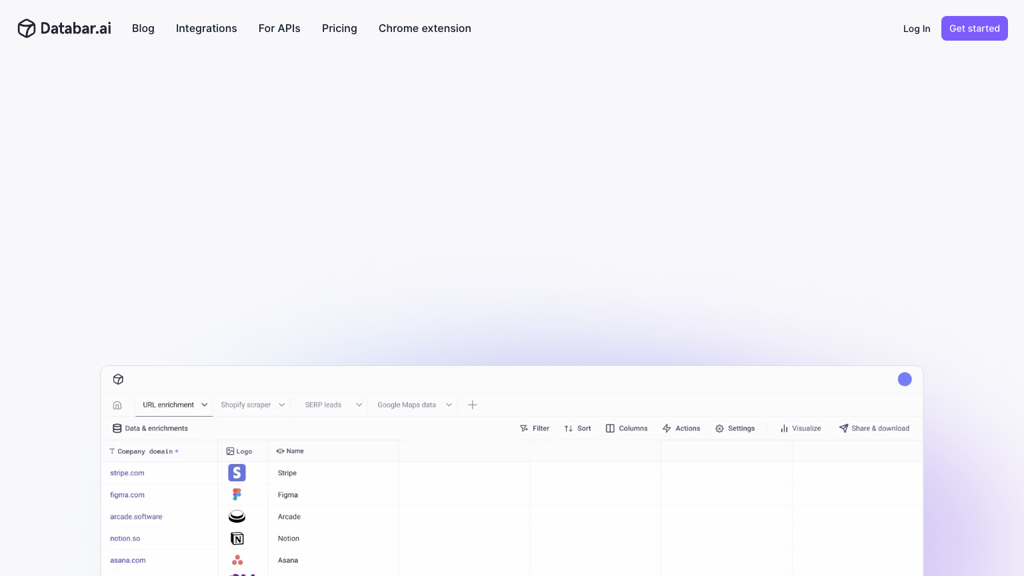Screen dimensions: 1024x576
Task: Open the Google Maps data dropdown chevron
Action: tap(448, 405)
